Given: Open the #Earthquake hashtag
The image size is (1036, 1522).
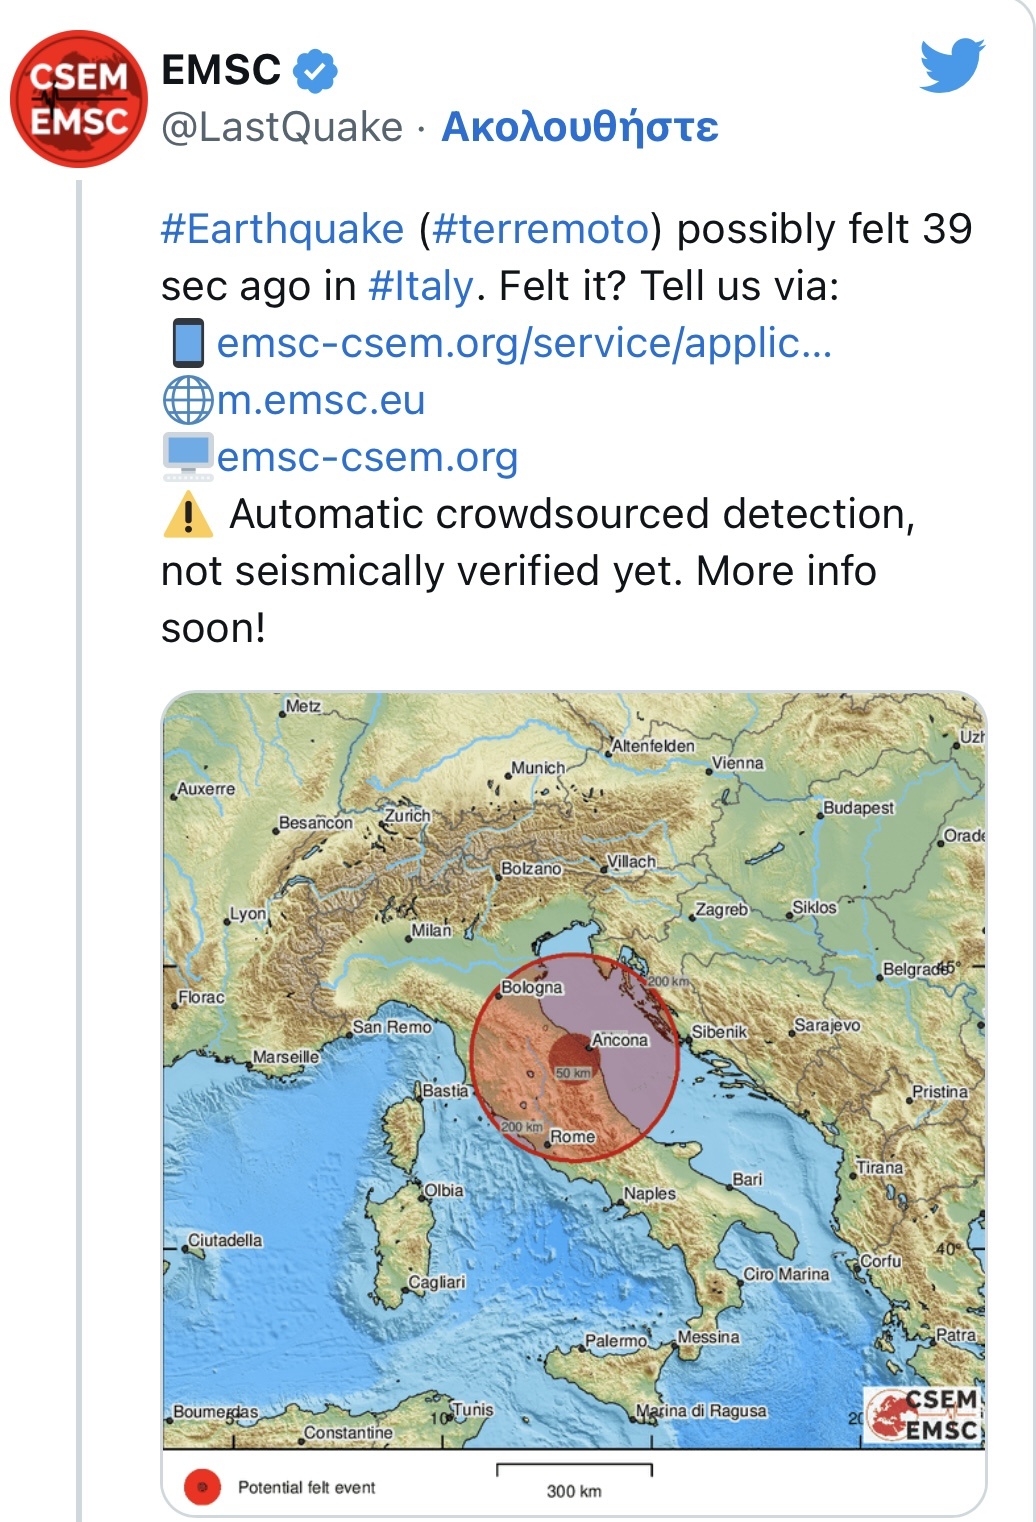Looking at the screenshot, I should (x=282, y=229).
